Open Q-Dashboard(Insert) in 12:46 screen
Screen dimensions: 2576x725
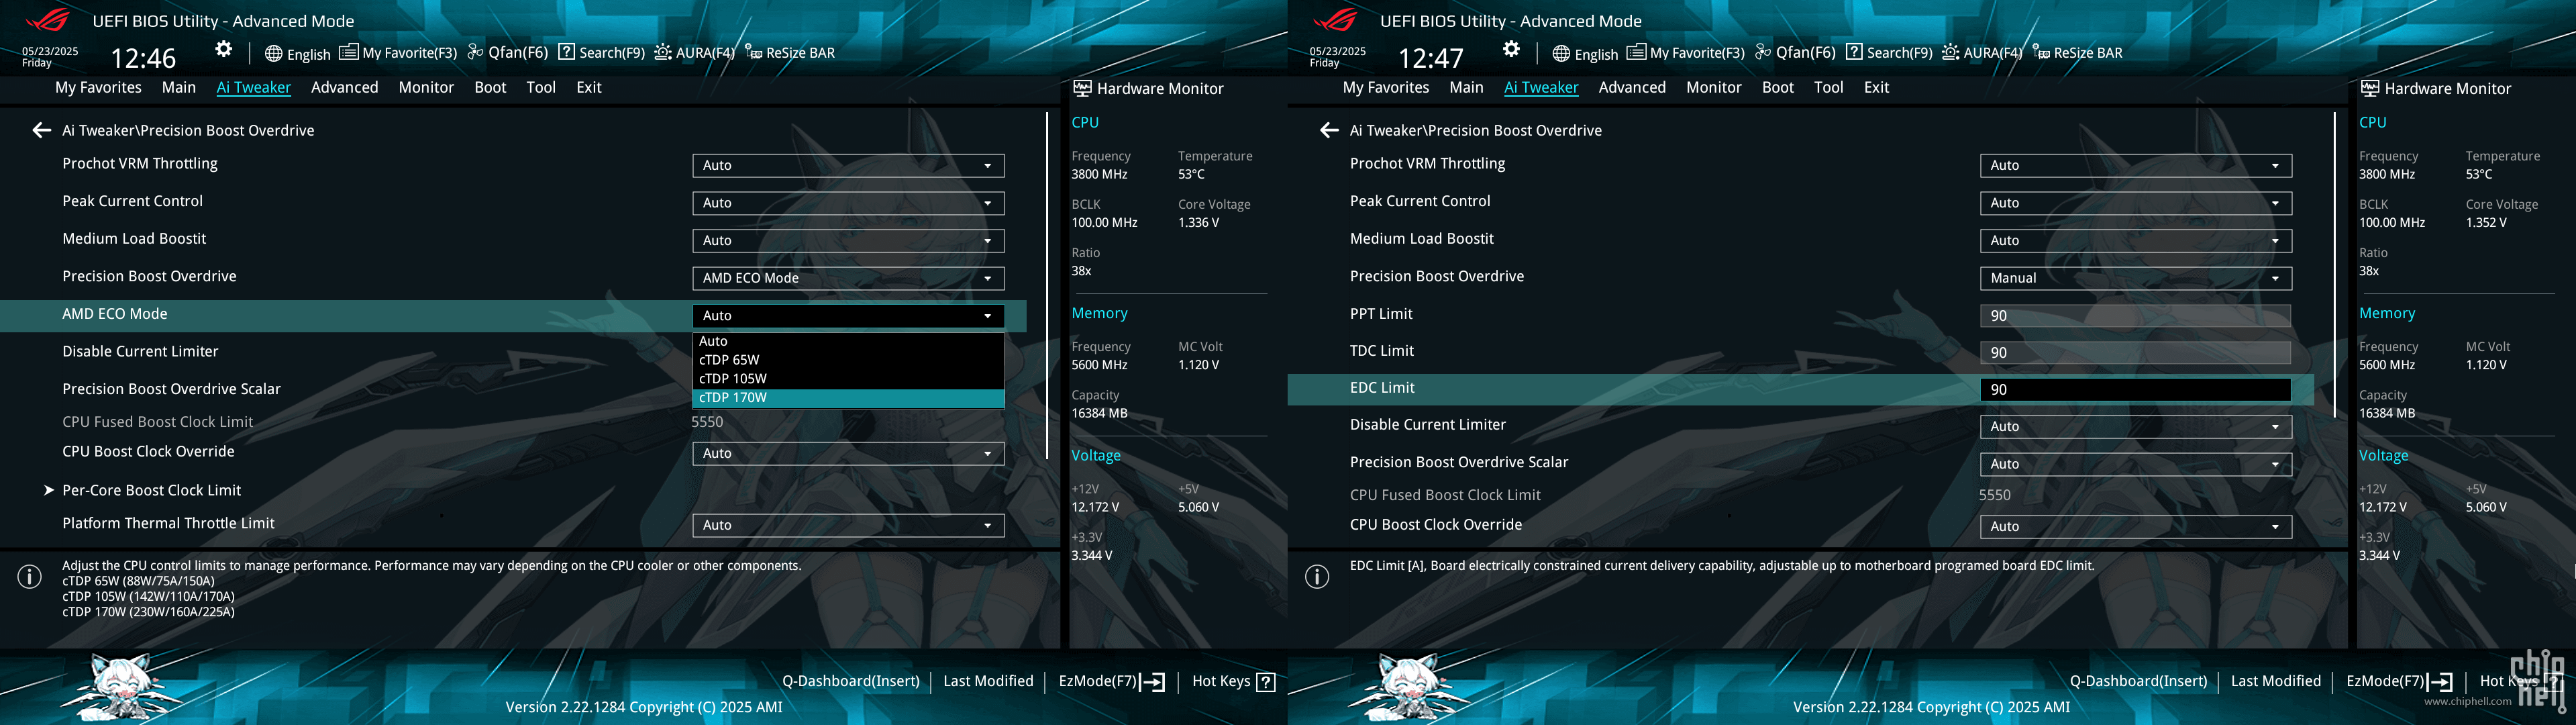[x=851, y=681]
